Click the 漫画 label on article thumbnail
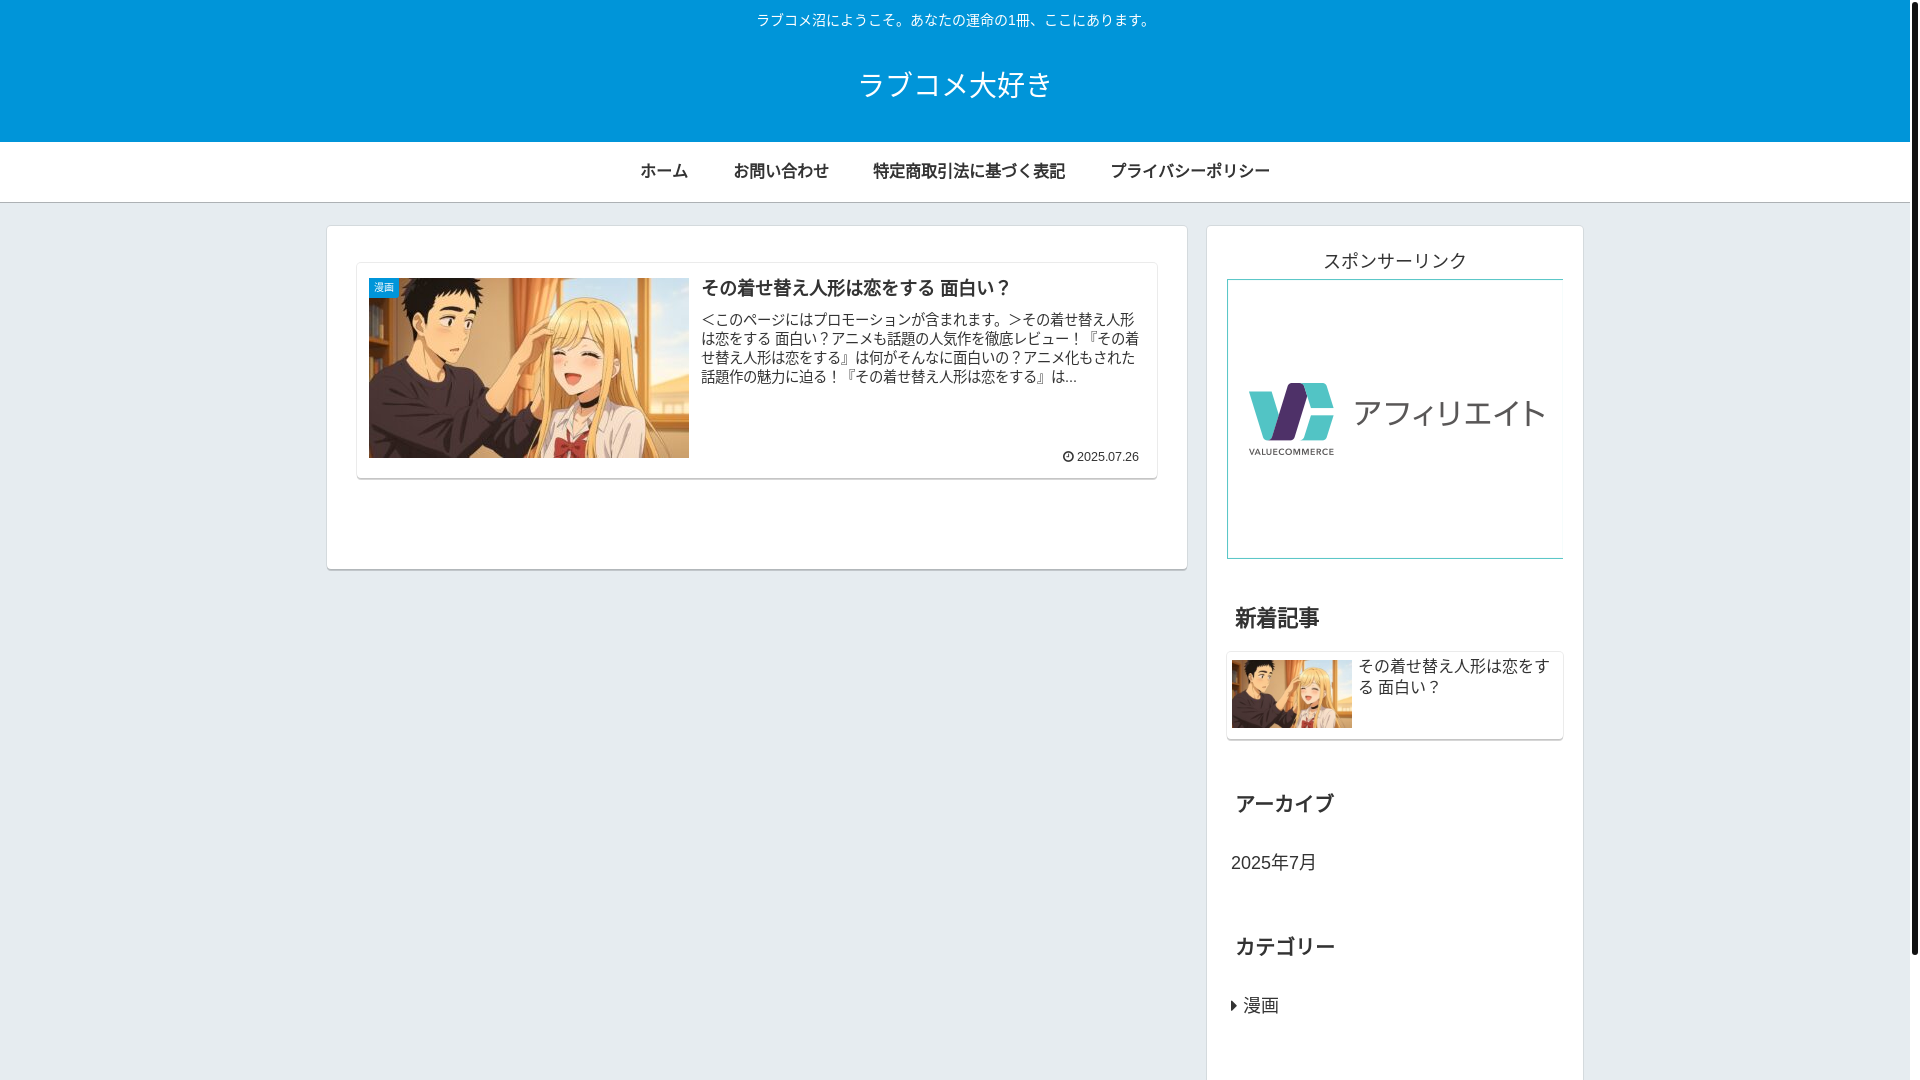Viewport: 1920px width, 1080px height. click(384, 287)
